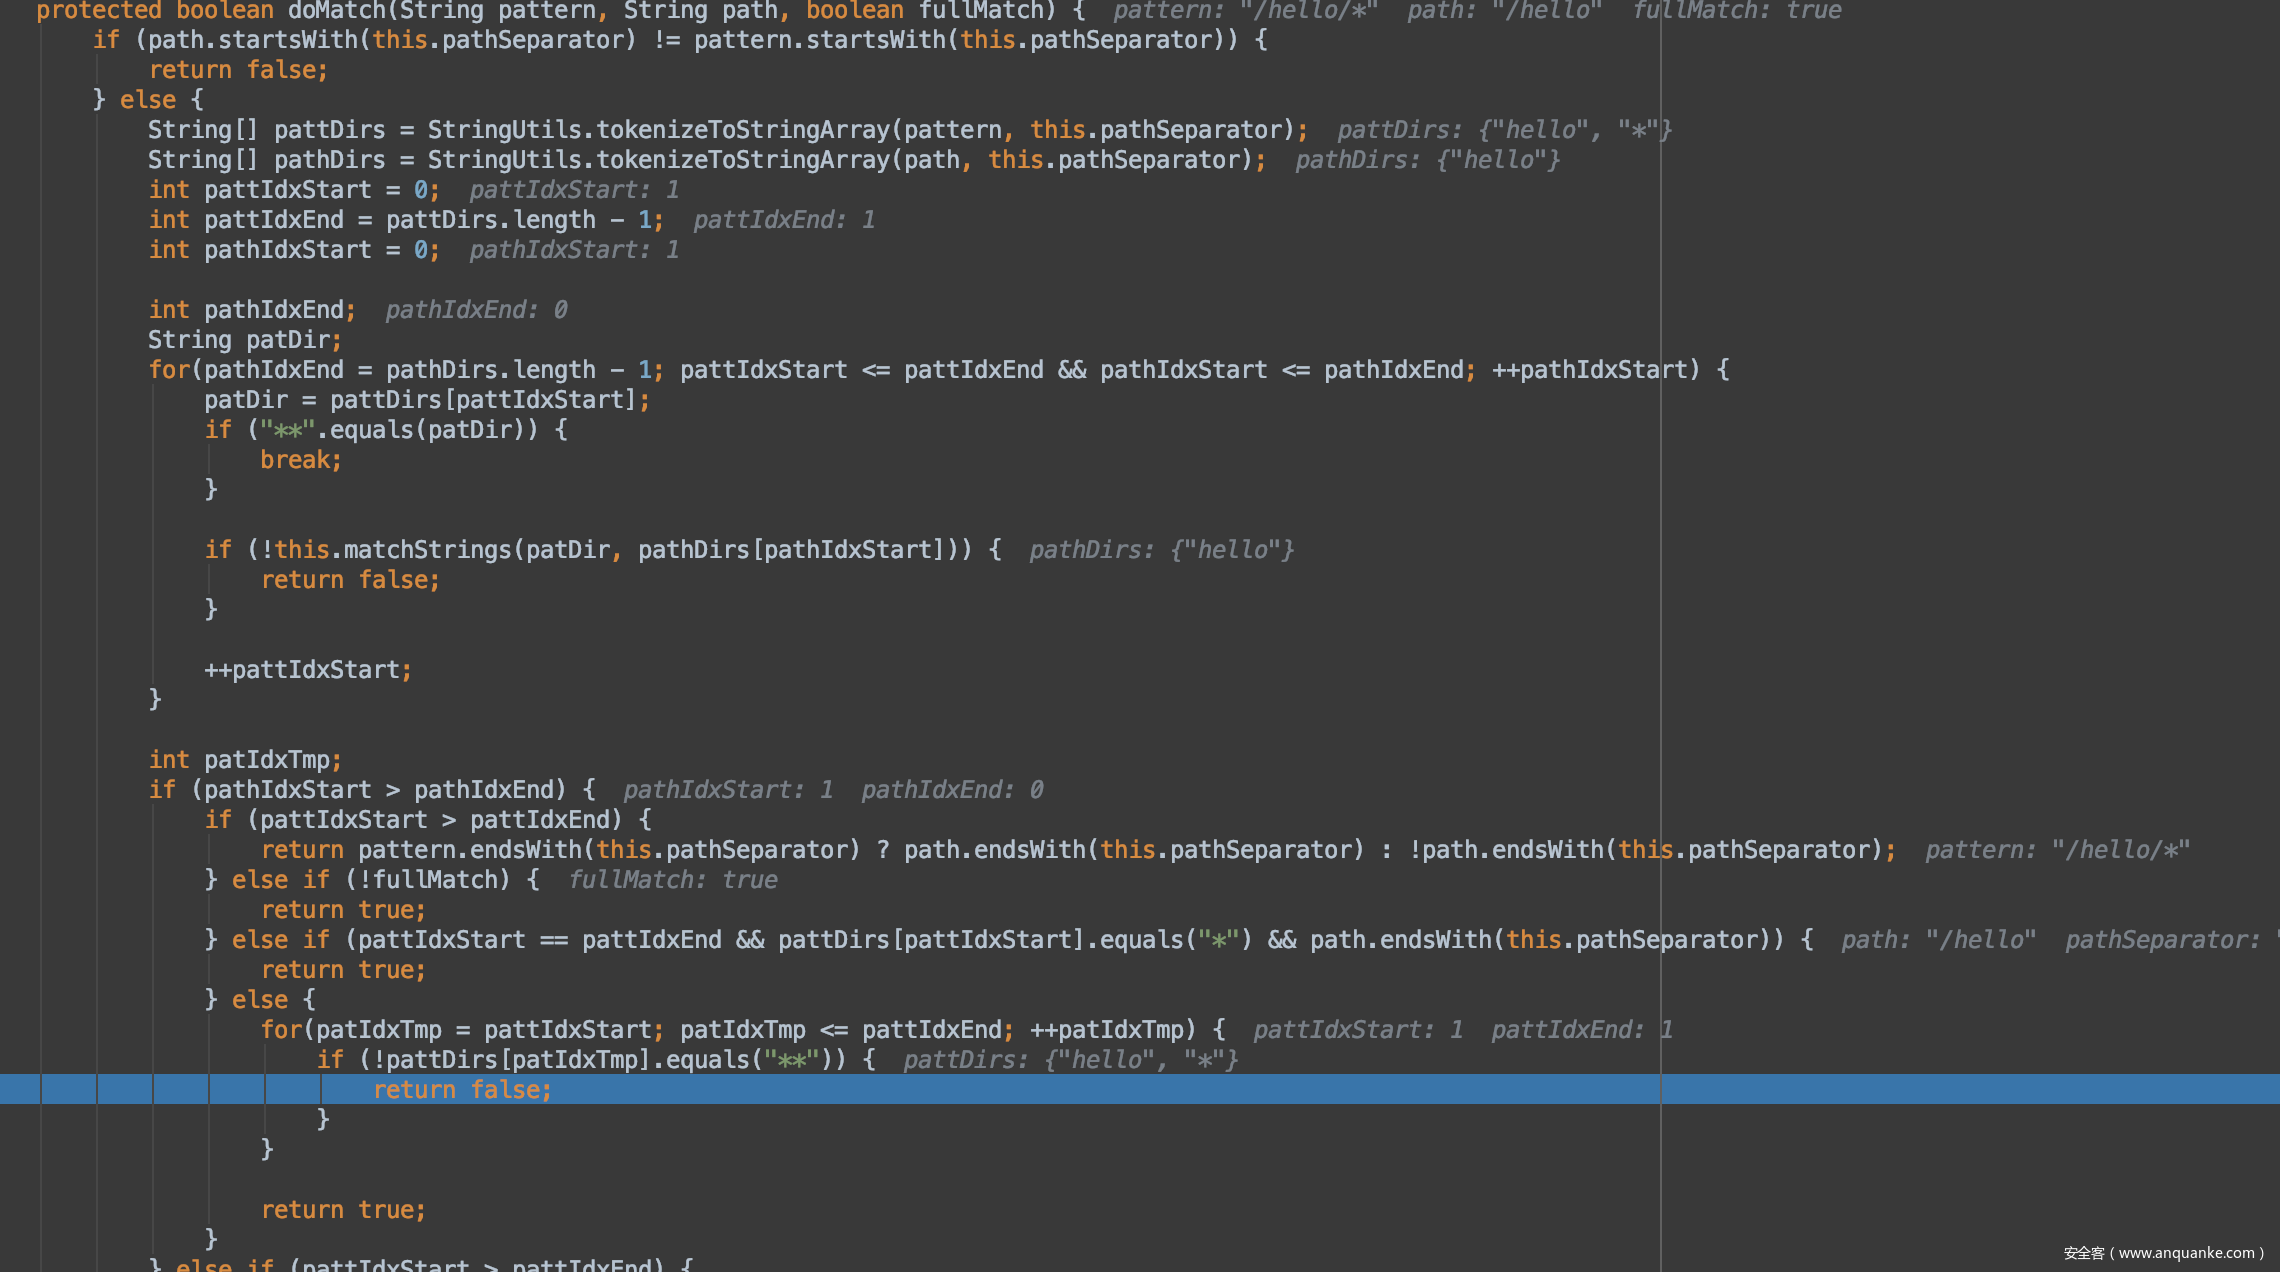Select the highlighted return false line
Viewport: 2280px width, 1272px height.
click(x=462, y=1090)
